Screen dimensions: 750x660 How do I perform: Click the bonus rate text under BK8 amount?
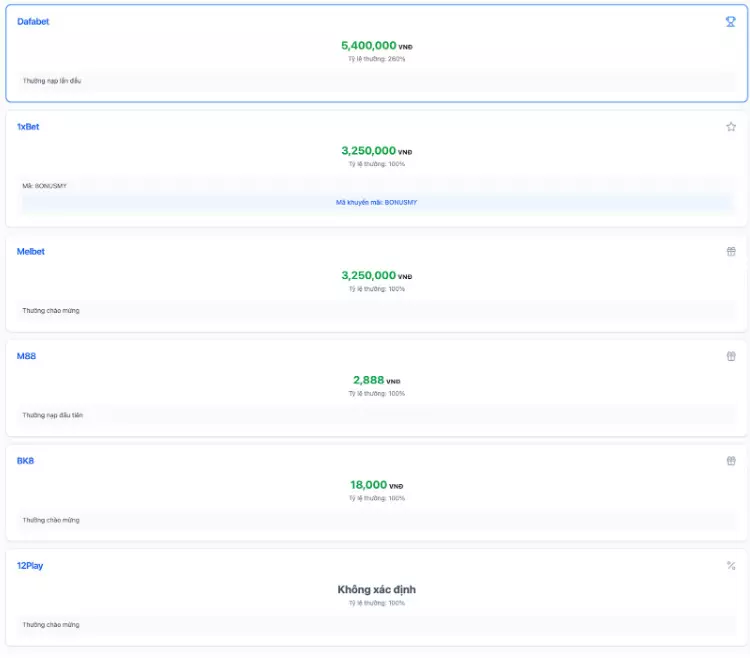376,498
